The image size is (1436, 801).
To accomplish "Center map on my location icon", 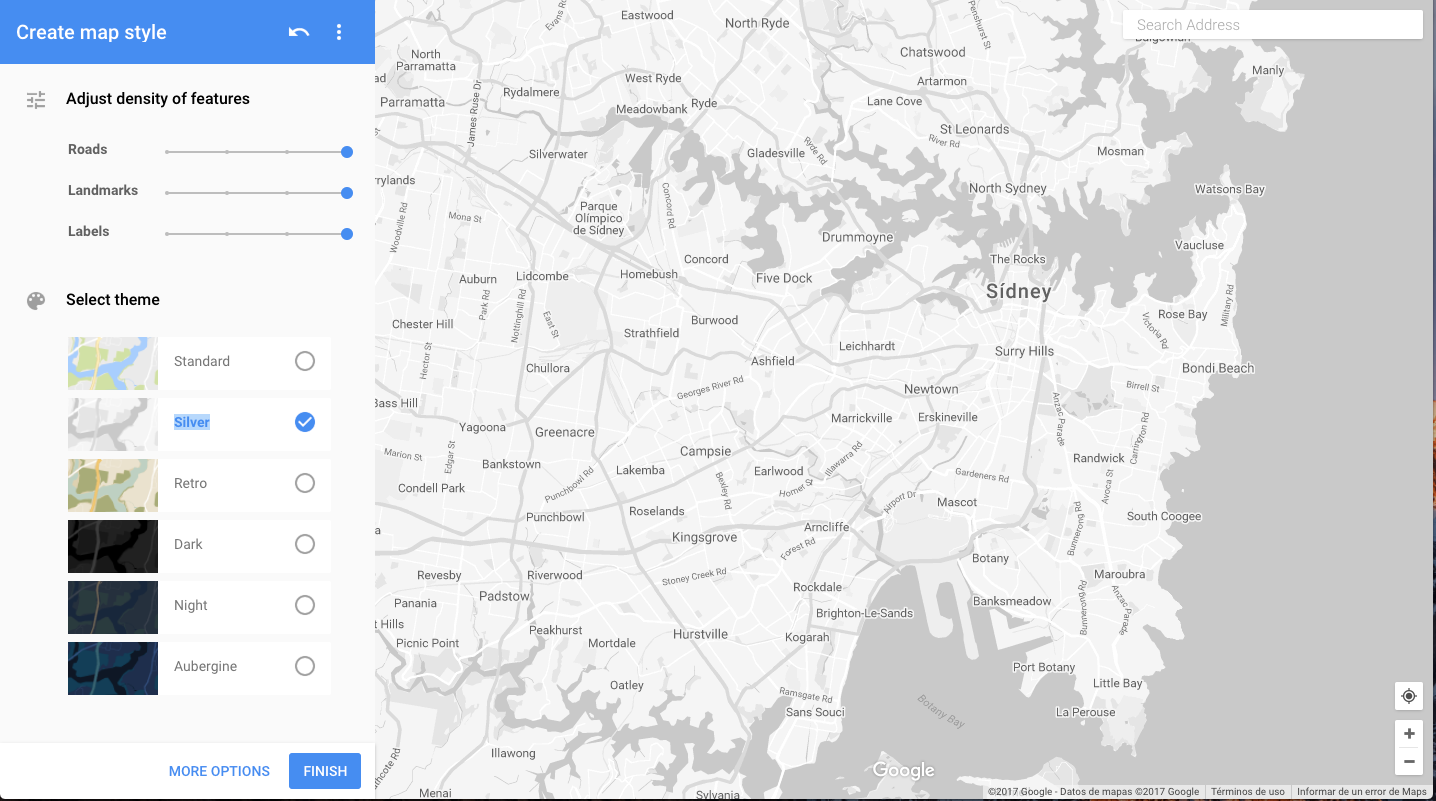I will [1409, 696].
